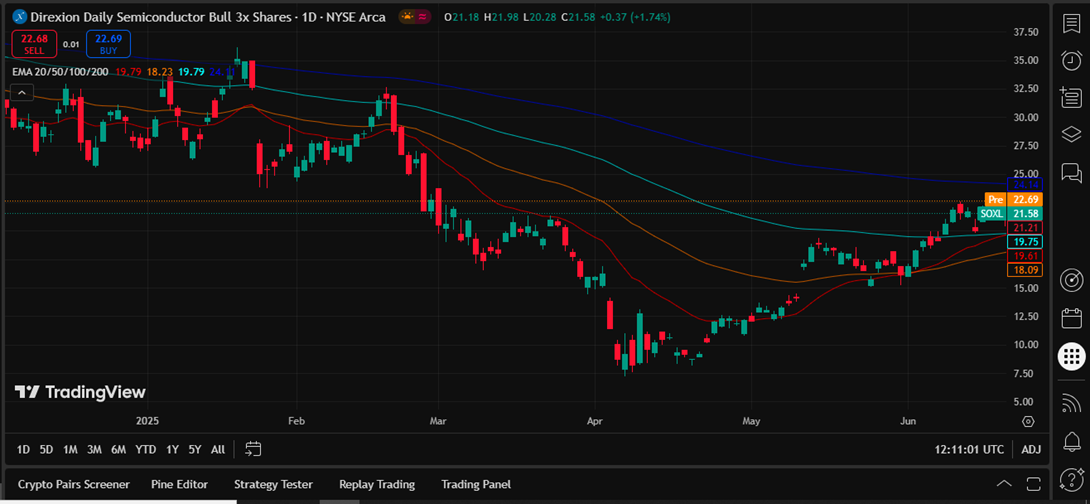This screenshot has height=504, width=1090.
Task: Click the pre-market session sun icon
Action: 407,17
